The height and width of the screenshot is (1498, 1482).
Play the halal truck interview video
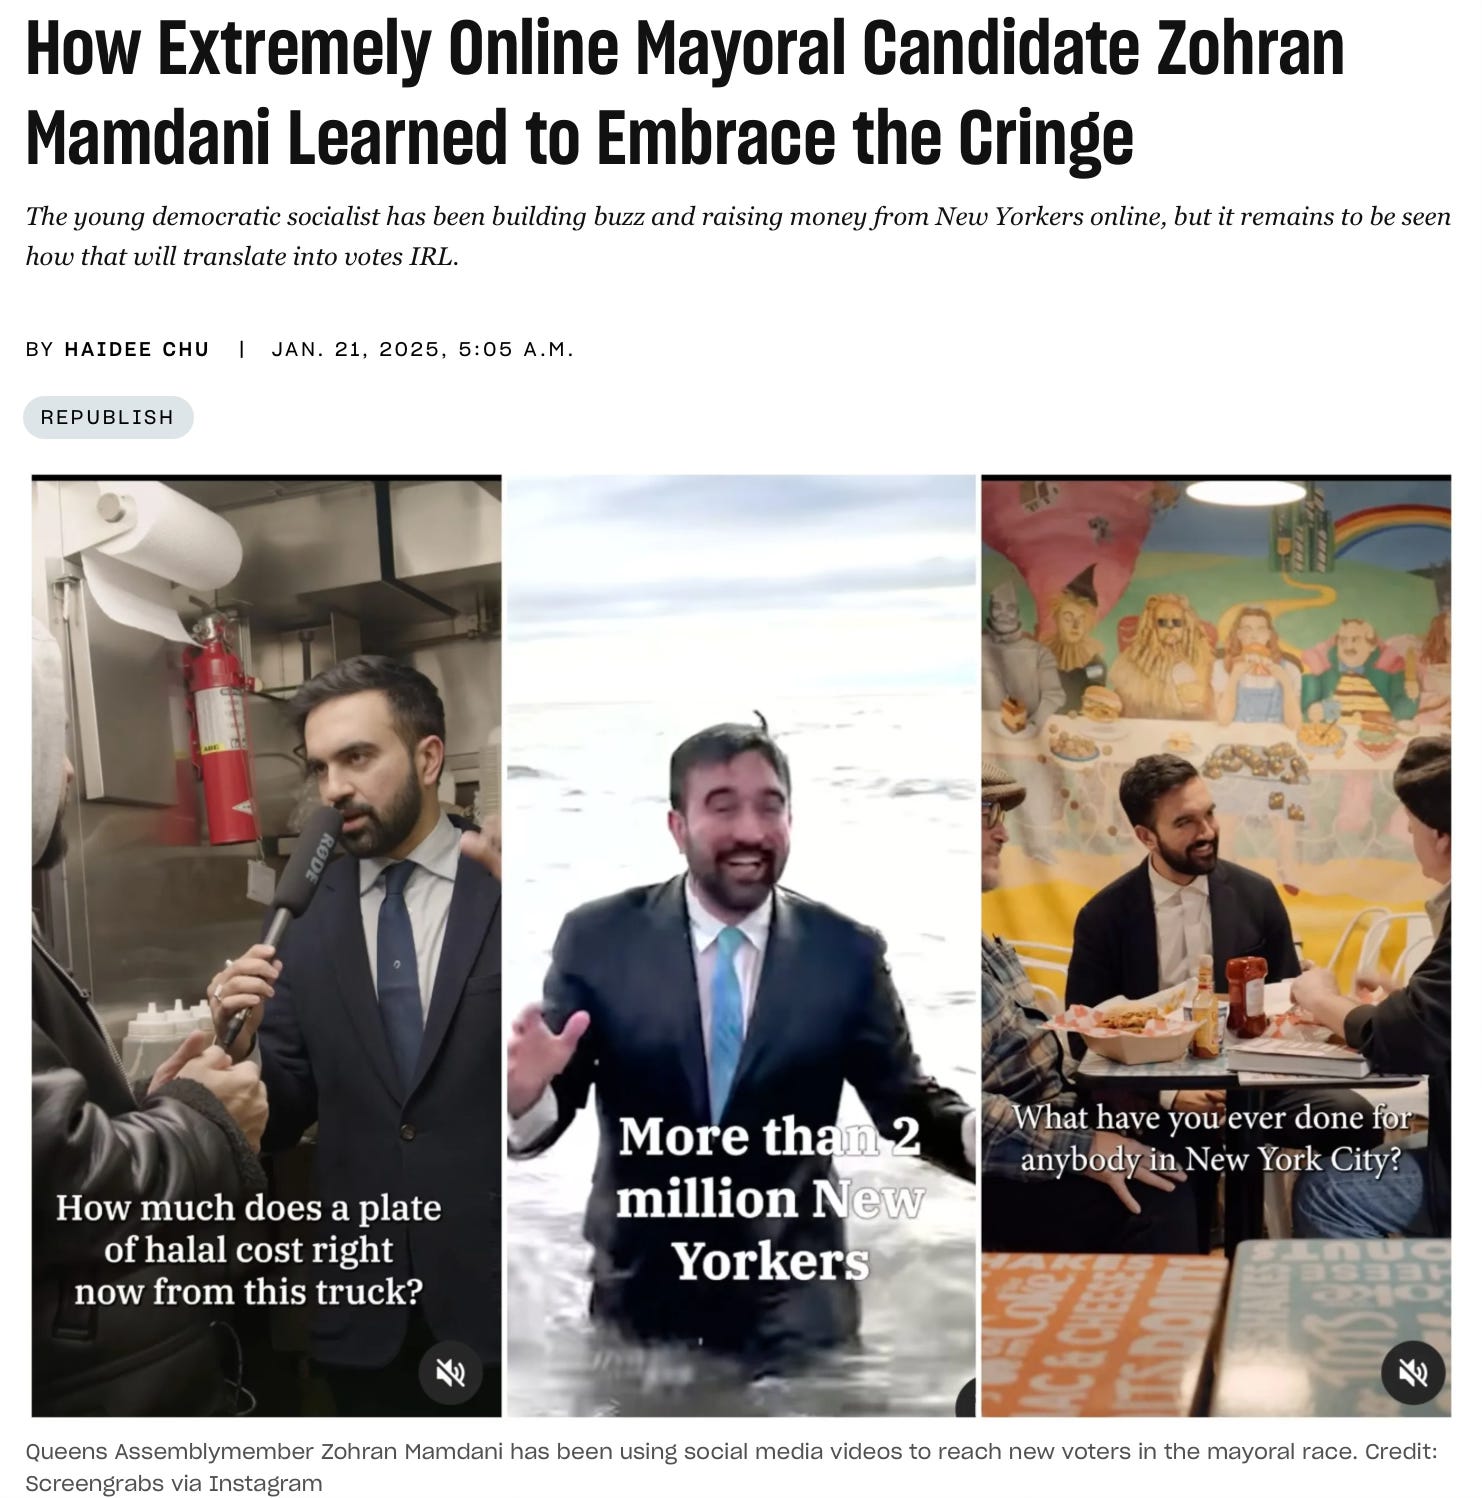tap(266, 945)
